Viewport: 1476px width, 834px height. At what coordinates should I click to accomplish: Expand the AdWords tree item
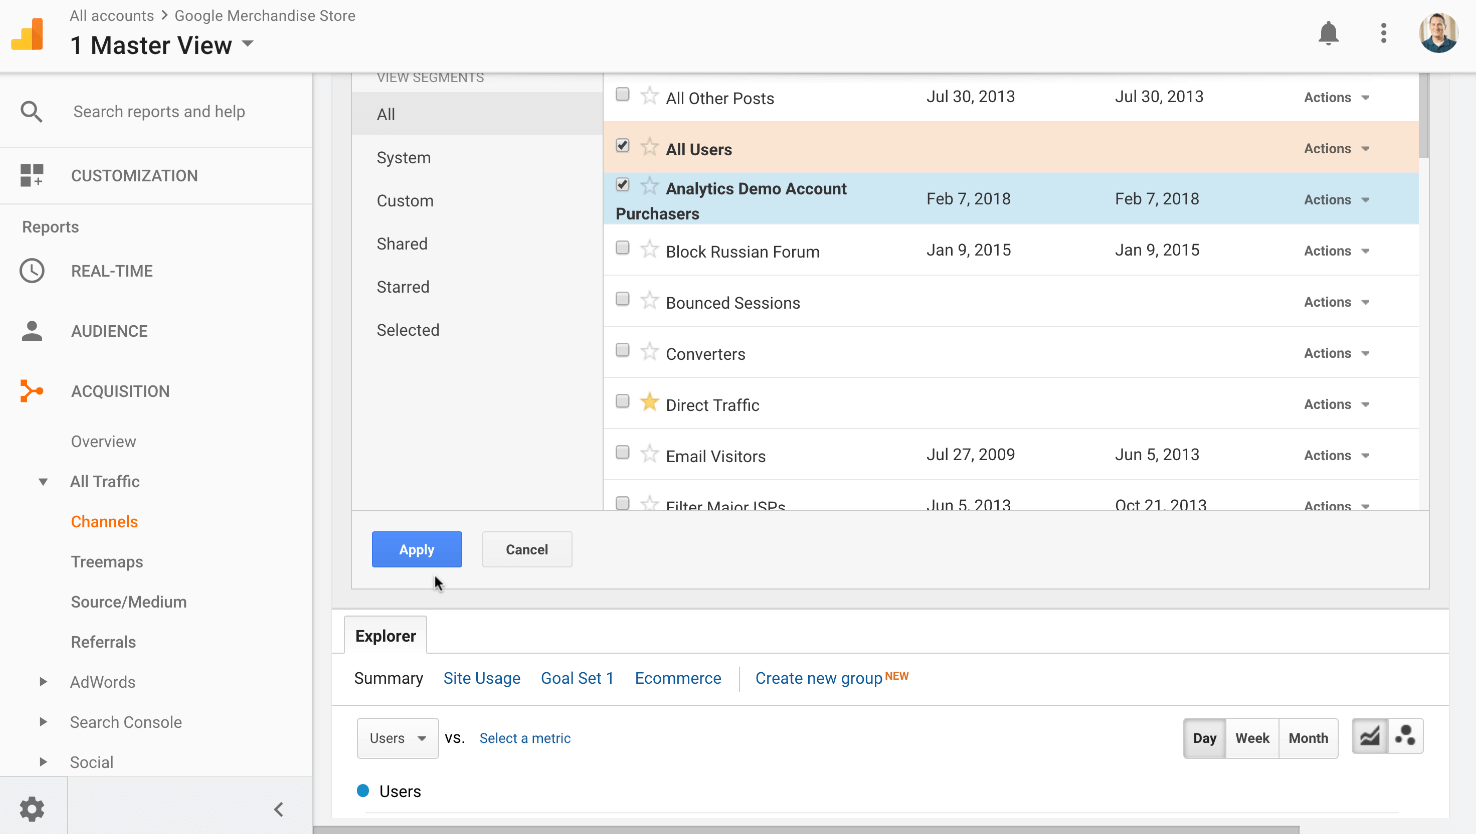tap(43, 682)
